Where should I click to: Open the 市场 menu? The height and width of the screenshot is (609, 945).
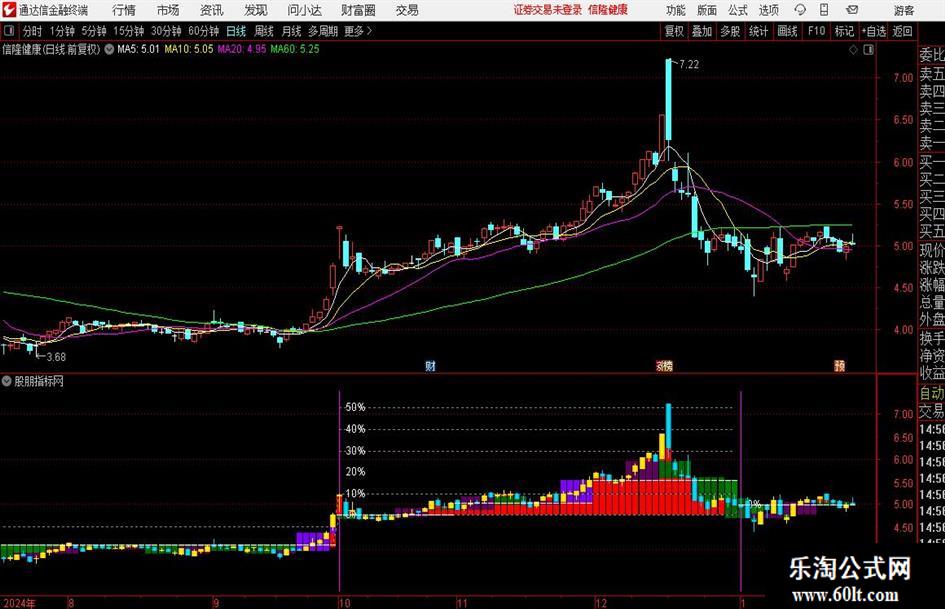(x=168, y=10)
